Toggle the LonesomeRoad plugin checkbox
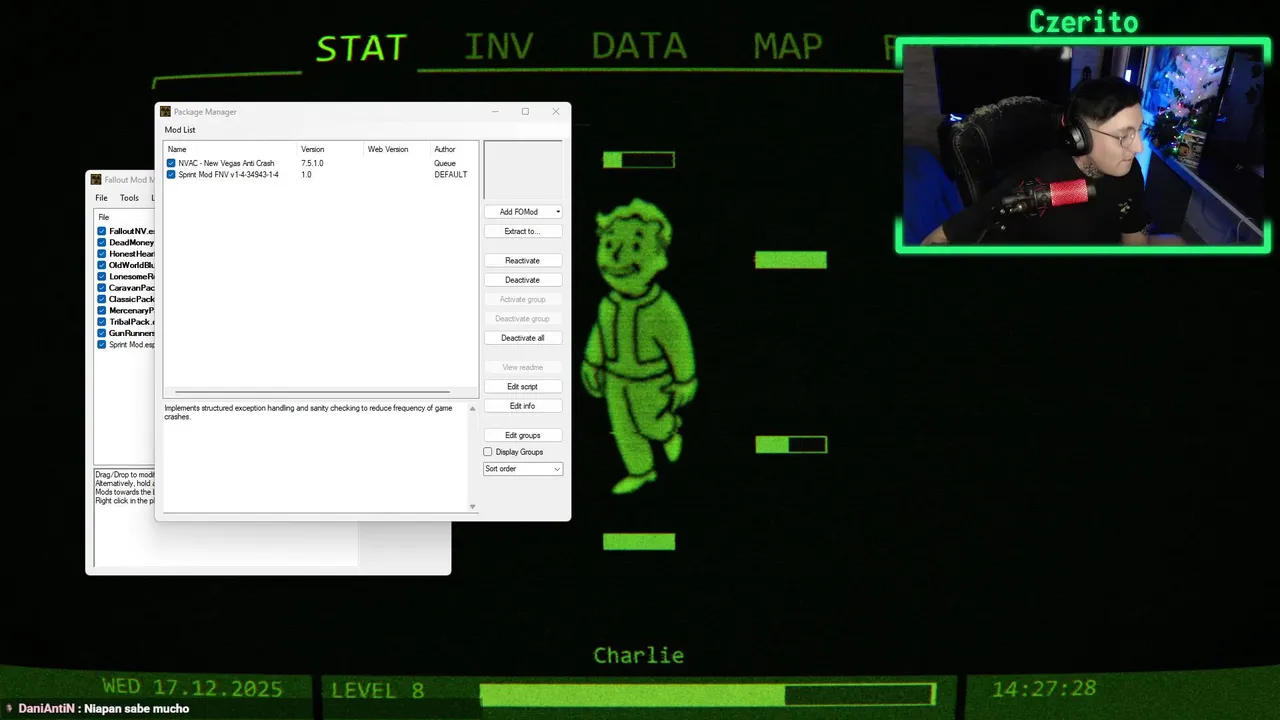Image resolution: width=1280 pixels, height=720 pixels. (102, 277)
